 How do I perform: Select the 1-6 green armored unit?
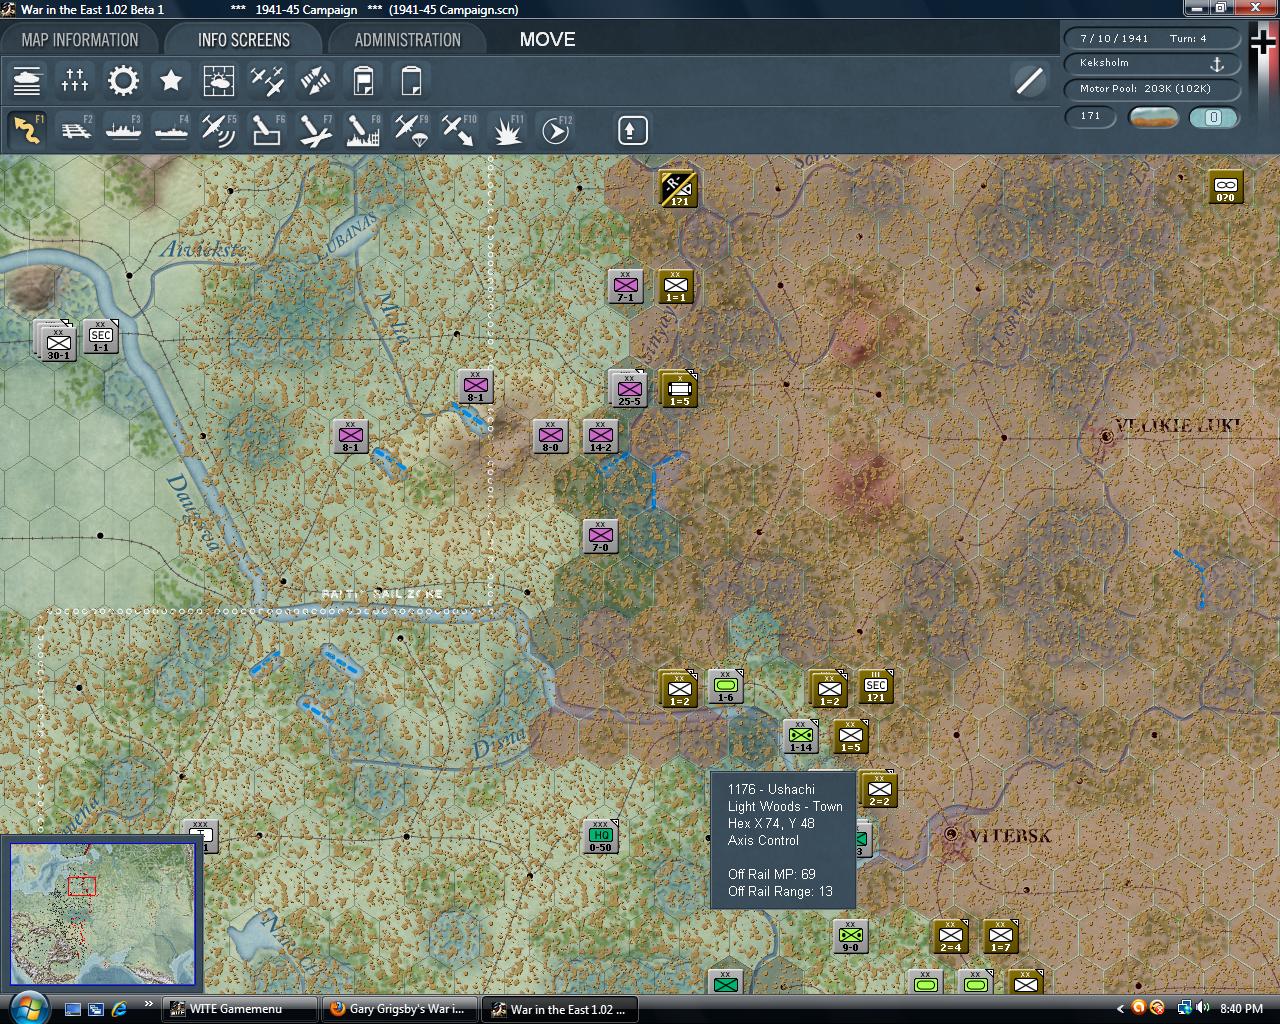click(726, 686)
